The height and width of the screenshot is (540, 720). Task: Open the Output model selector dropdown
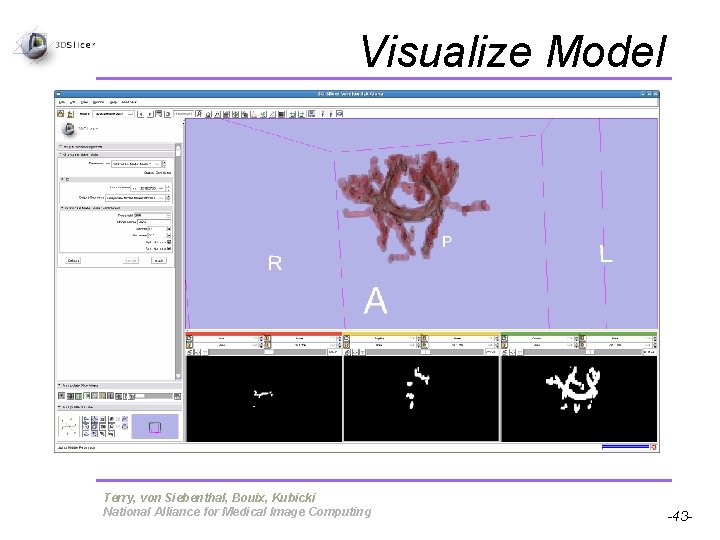135,198
